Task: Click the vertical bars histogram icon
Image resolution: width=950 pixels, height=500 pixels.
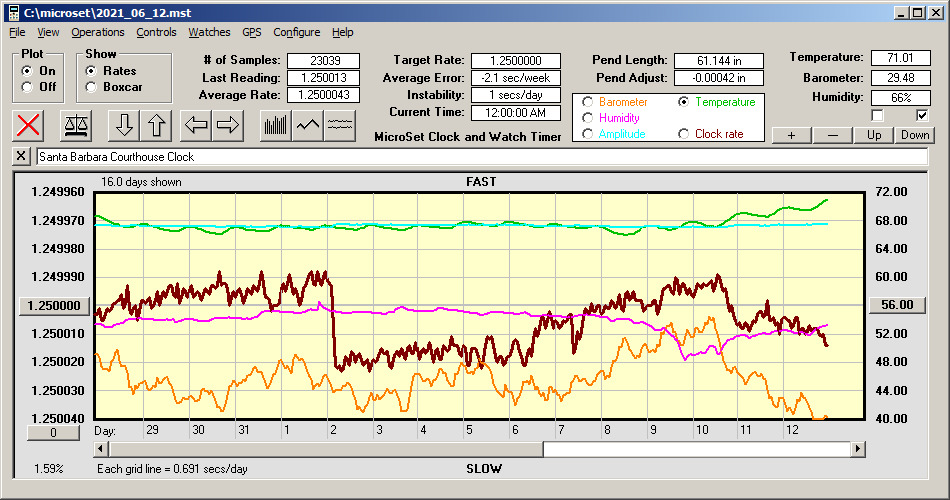Action: point(276,125)
